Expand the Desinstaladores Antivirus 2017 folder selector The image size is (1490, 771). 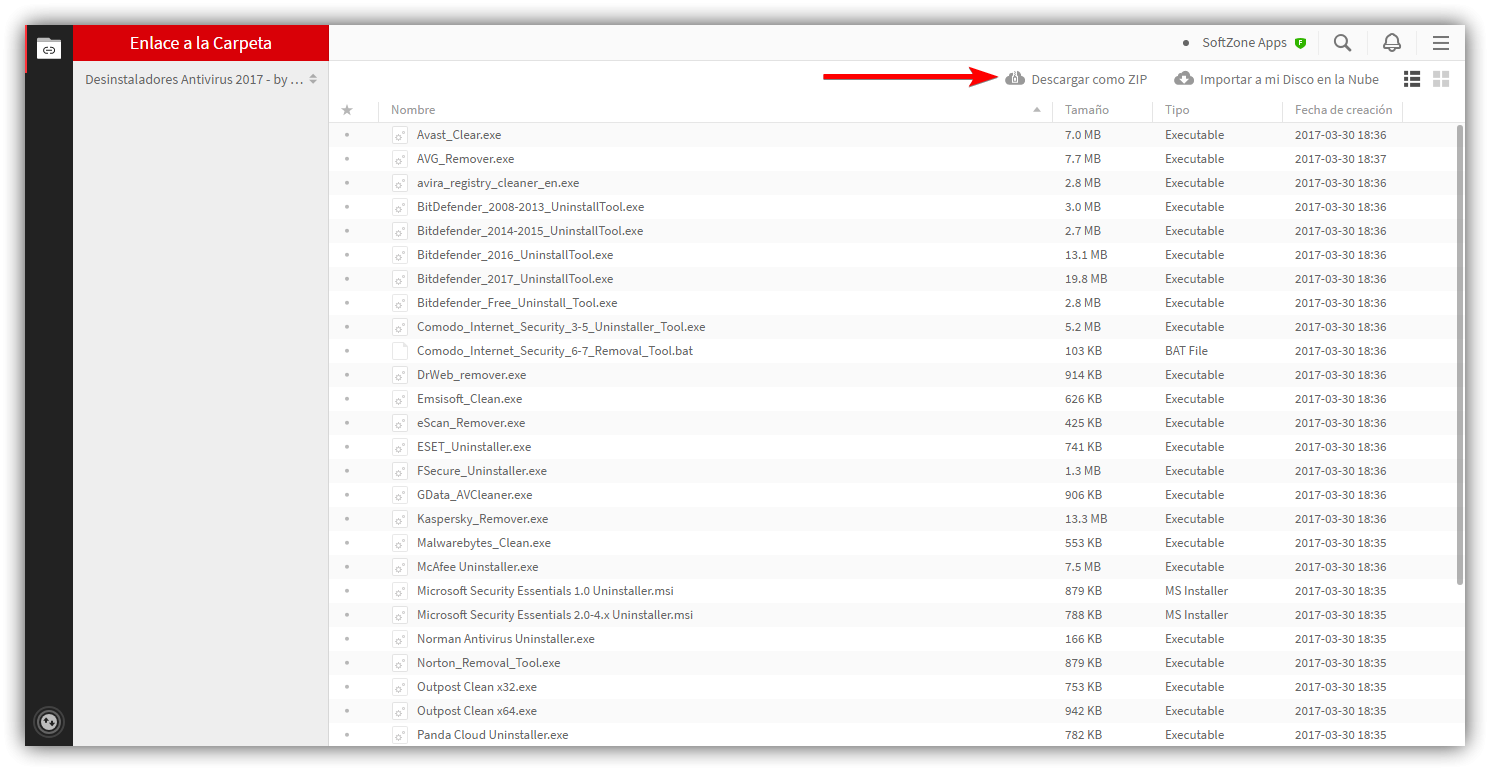click(201, 79)
